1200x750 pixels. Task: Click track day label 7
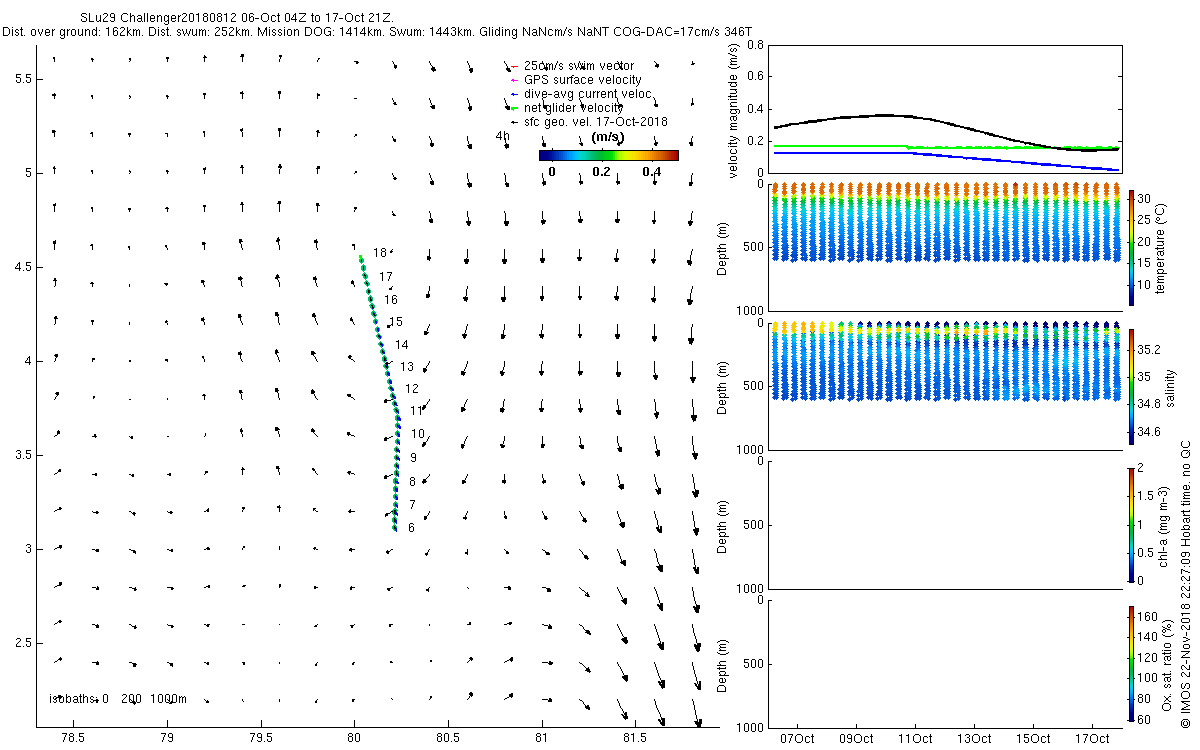pos(412,505)
